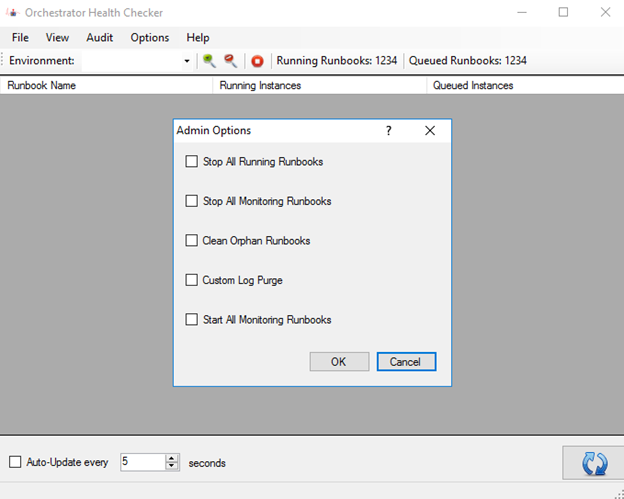Enable Clean Orphan Runbooks option
The width and height of the screenshot is (624, 499).
[191, 240]
